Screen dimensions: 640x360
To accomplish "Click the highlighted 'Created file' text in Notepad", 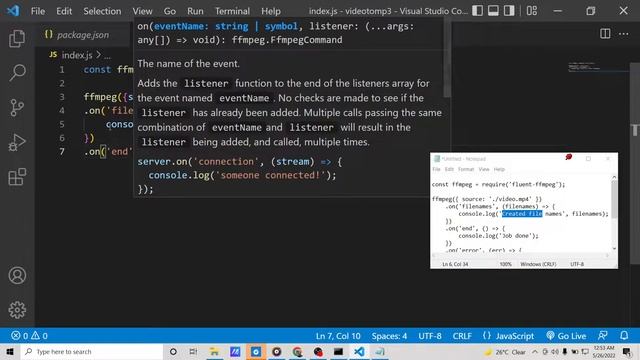I will point(522,214).
